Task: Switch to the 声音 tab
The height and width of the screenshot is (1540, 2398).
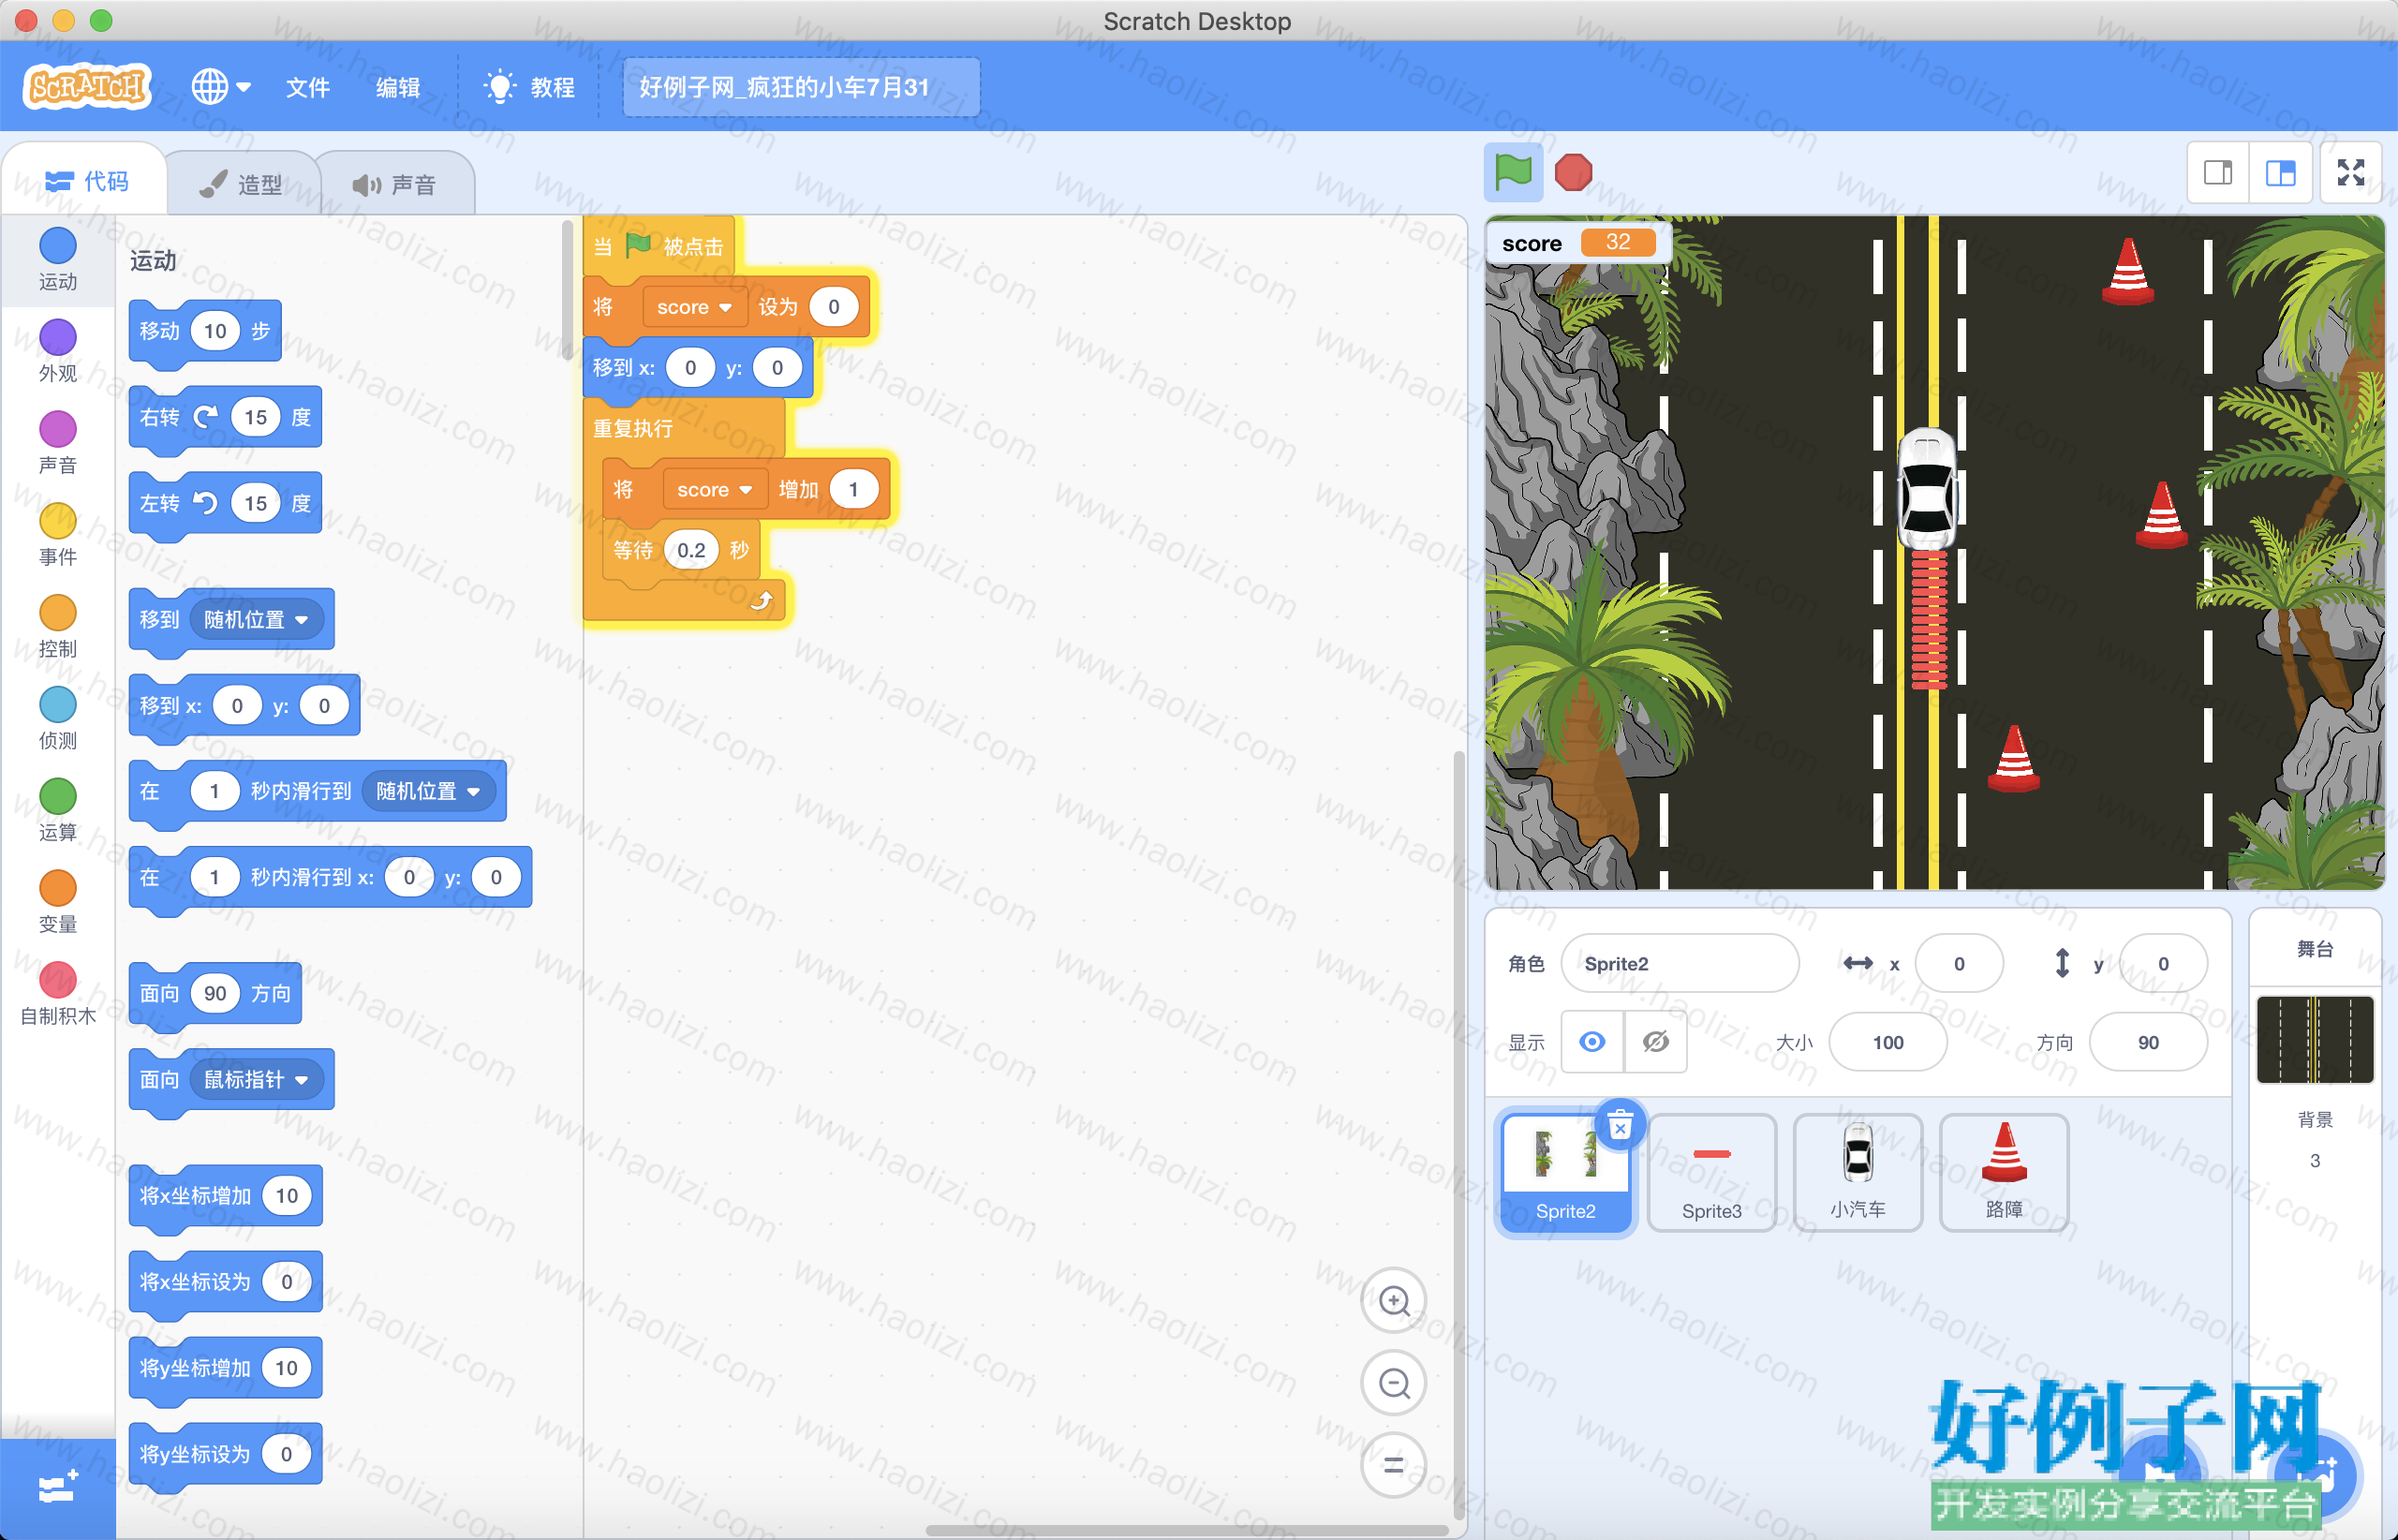Action: (x=395, y=184)
